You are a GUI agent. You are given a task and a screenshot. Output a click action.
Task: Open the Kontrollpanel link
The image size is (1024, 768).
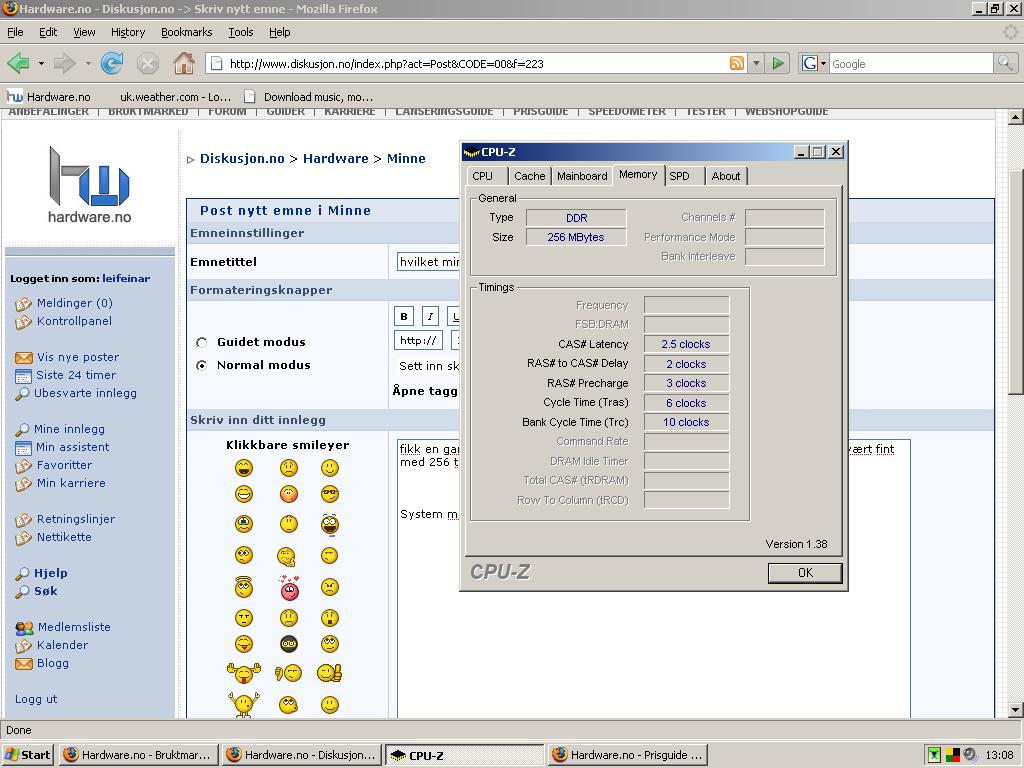click(74, 321)
